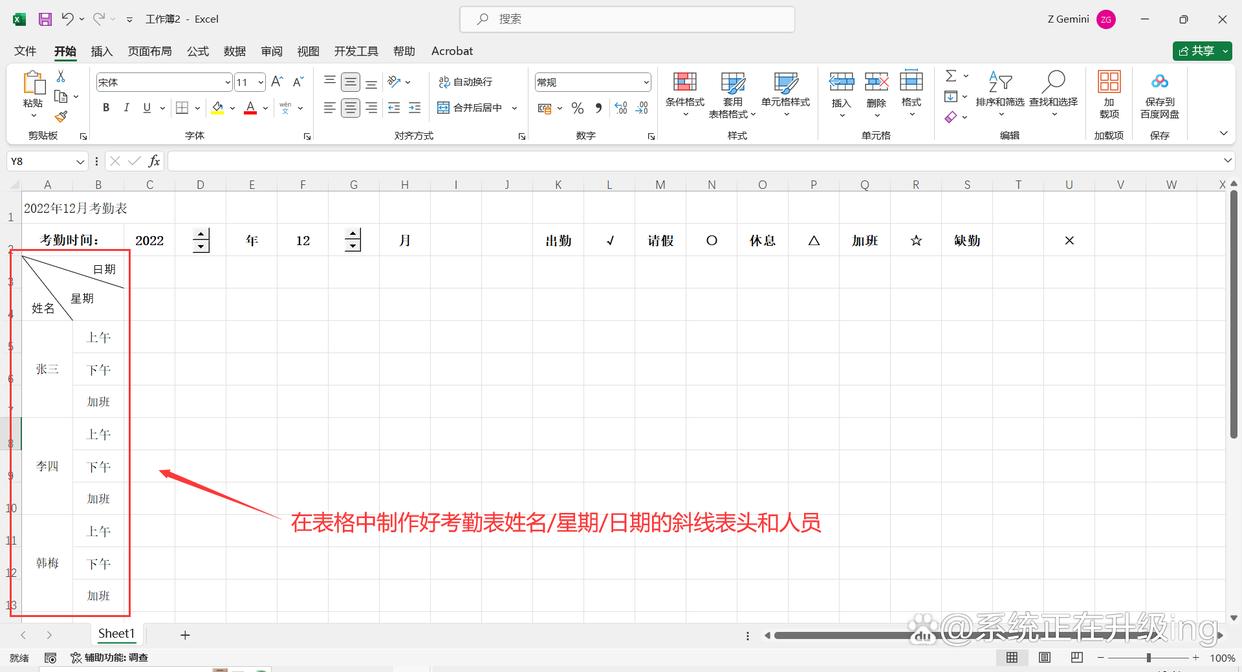Apply red font color swatch
The height and width of the screenshot is (672, 1242).
251,108
